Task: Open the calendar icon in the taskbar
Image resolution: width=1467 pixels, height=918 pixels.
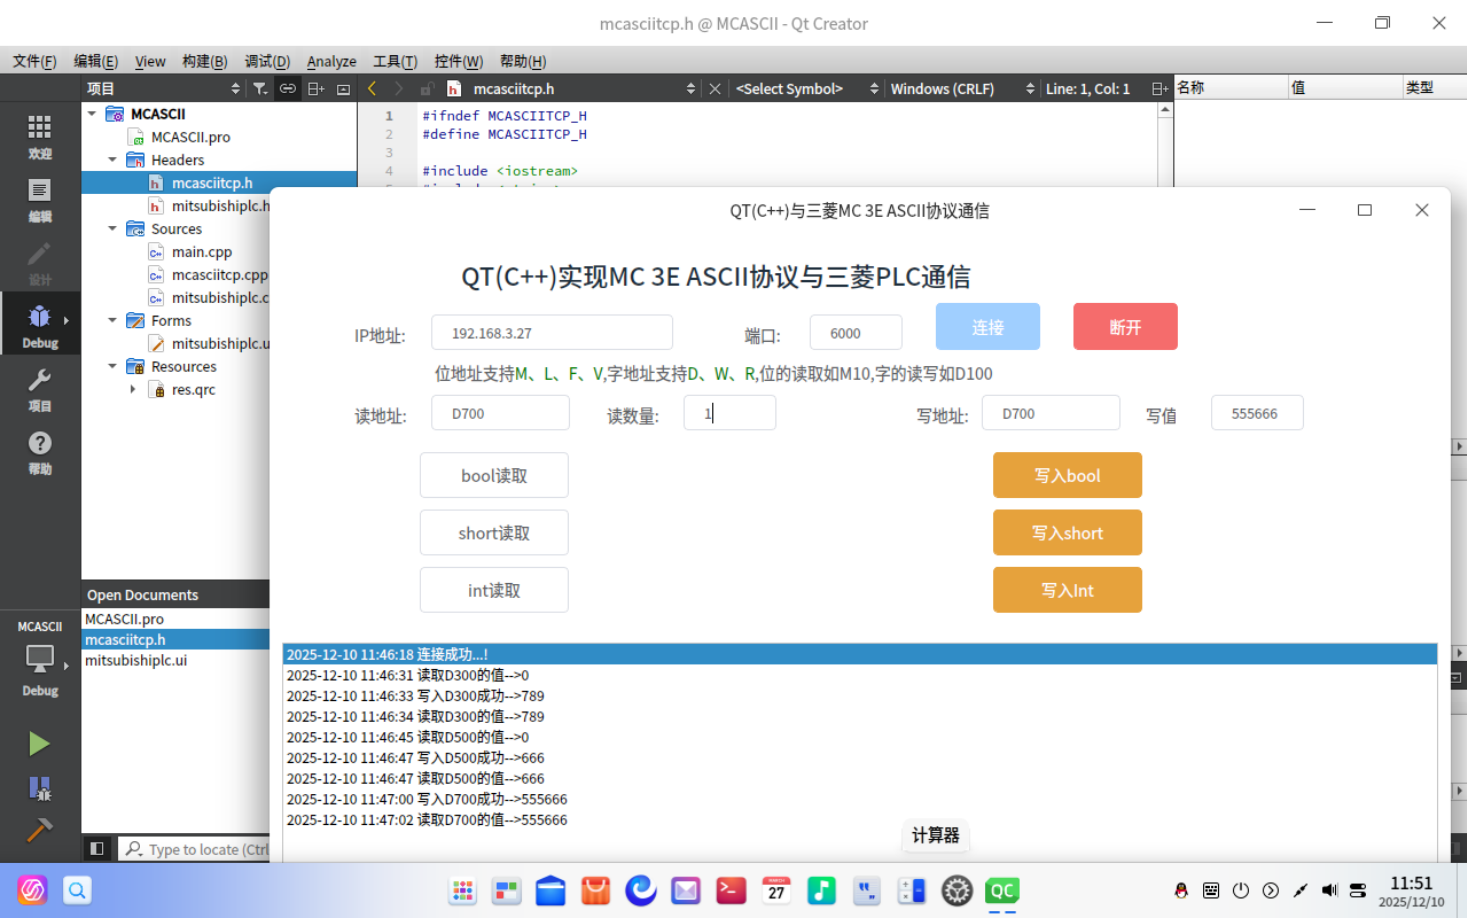Action: coord(776,890)
